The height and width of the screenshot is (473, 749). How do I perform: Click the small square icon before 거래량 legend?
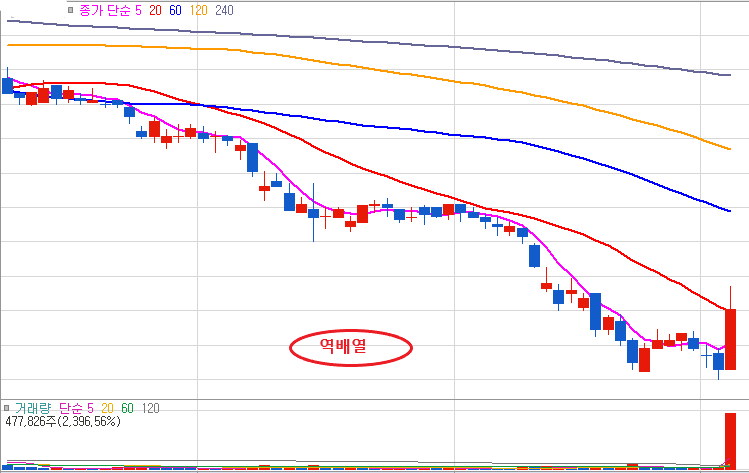7,408
